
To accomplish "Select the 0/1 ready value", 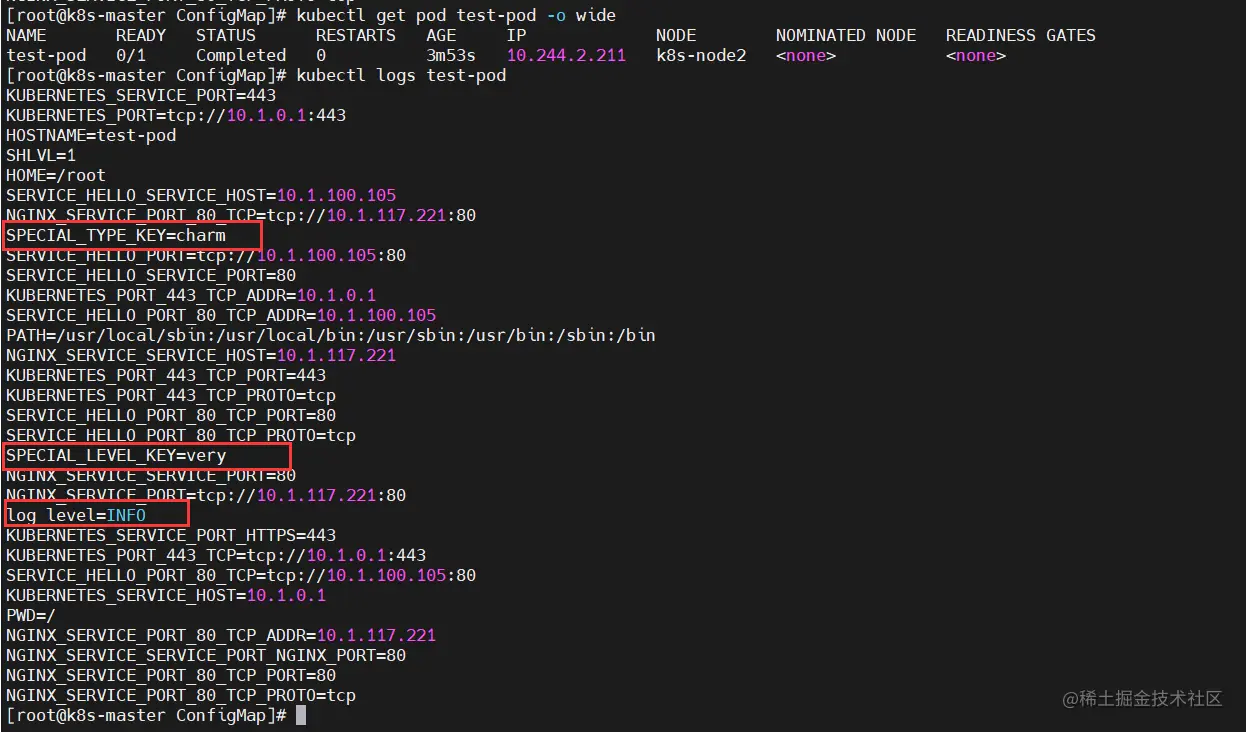I will coord(131,55).
